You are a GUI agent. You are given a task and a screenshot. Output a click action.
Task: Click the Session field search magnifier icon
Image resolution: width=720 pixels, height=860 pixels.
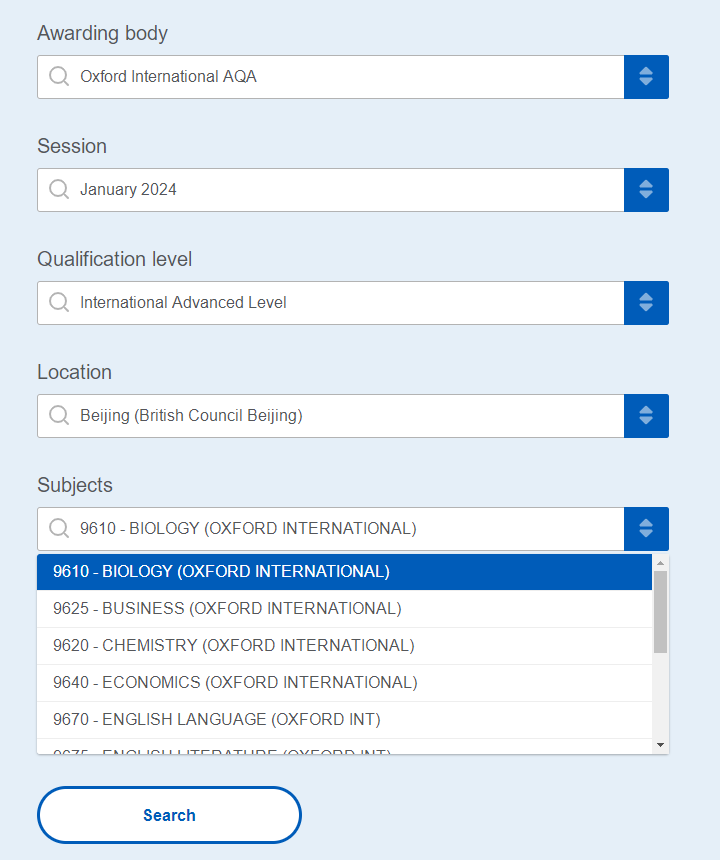click(59, 189)
